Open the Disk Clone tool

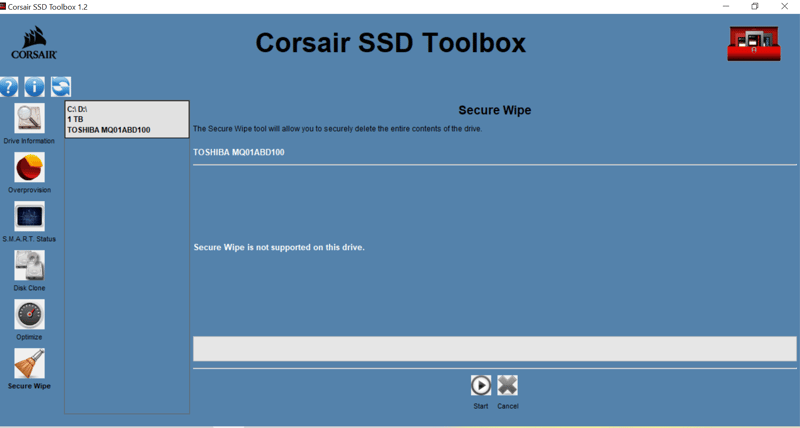coord(30,265)
